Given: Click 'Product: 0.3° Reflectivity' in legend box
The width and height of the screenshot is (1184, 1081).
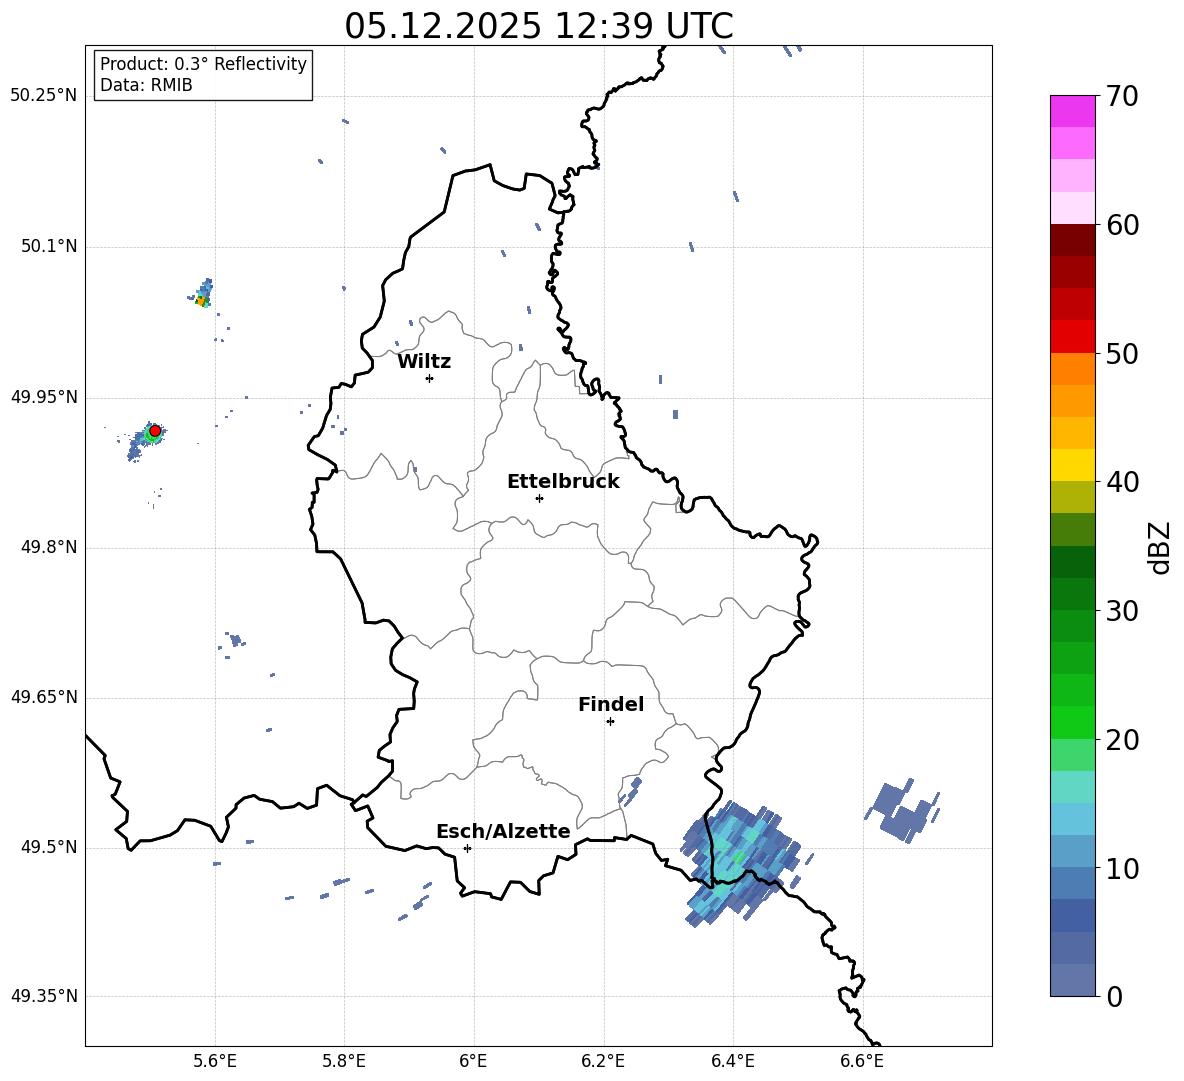Looking at the screenshot, I should click(203, 64).
